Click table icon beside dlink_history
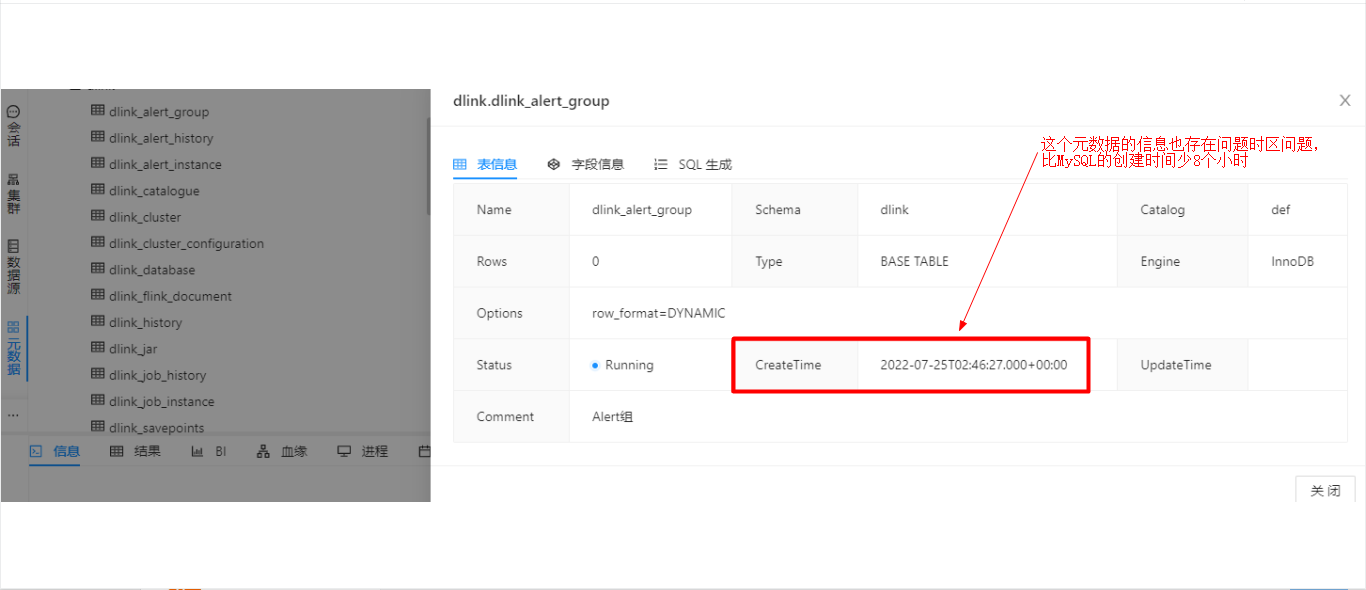The width and height of the screenshot is (1366, 590). pos(98,321)
